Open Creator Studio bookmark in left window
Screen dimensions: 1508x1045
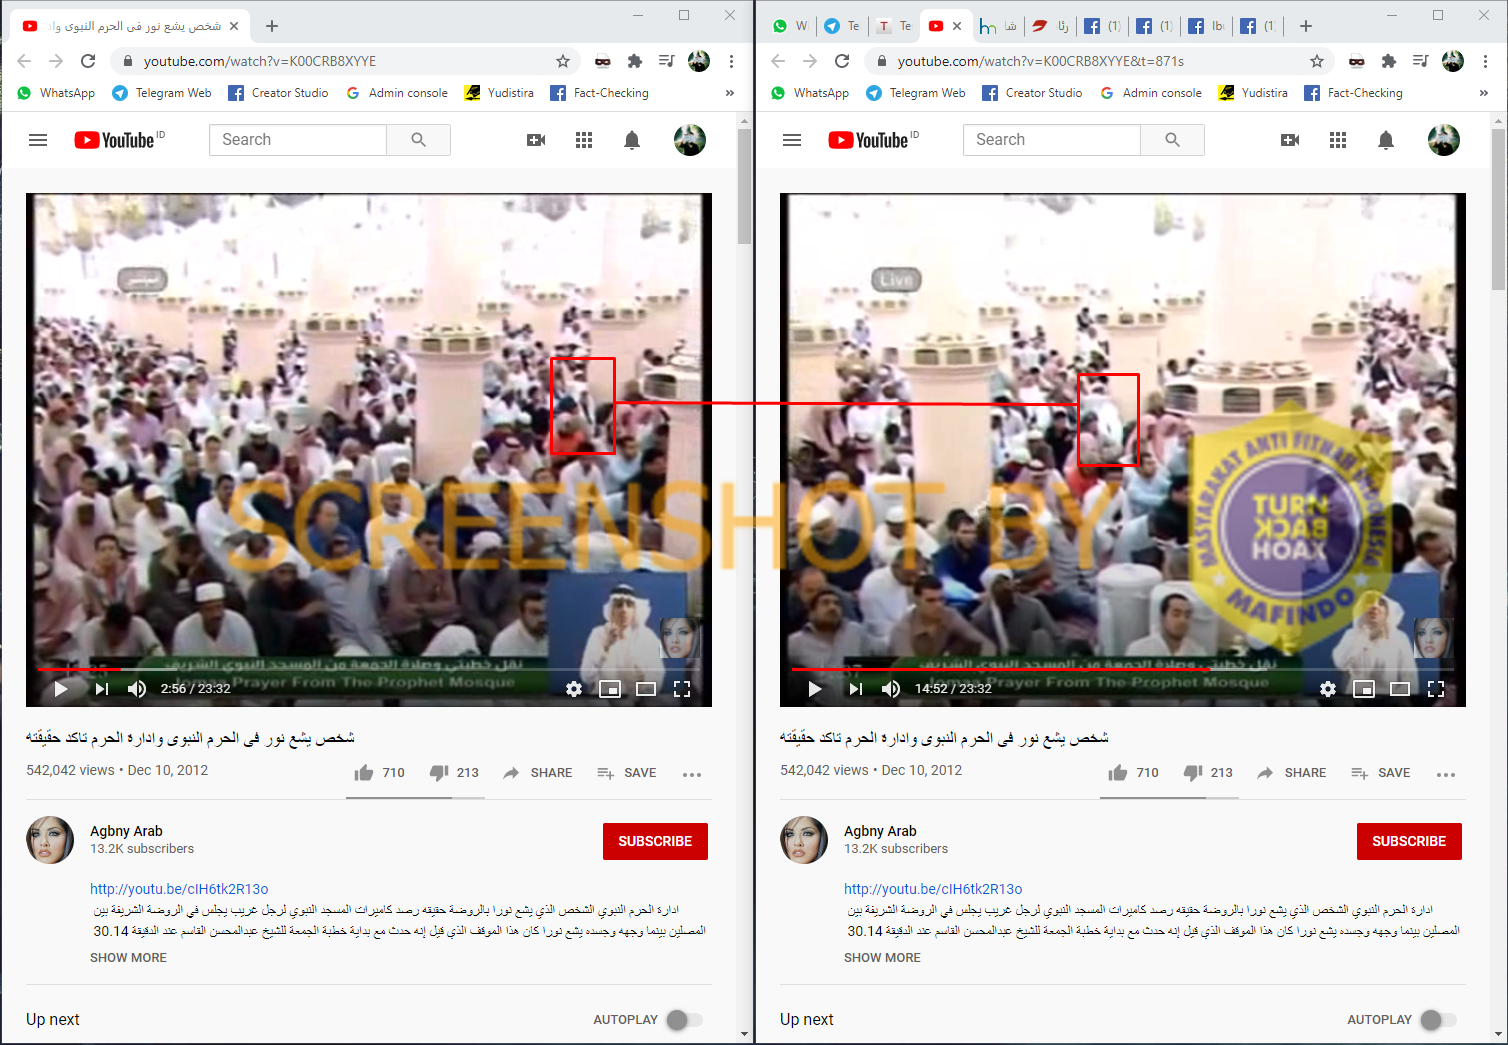point(278,93)
